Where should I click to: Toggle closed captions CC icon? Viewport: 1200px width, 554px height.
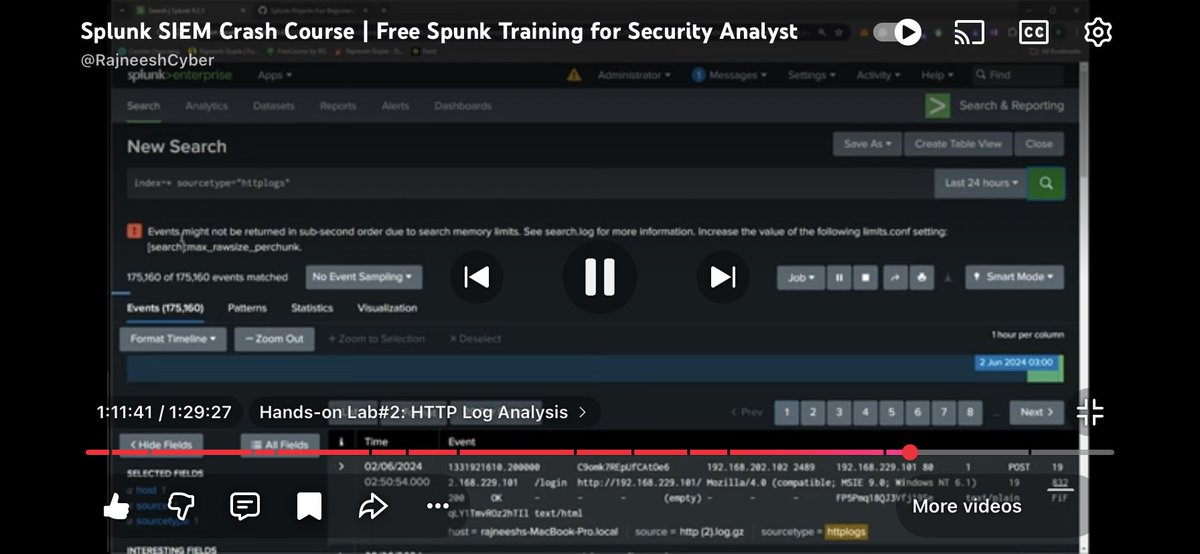pyautogui.click(x=1033, y=32)
